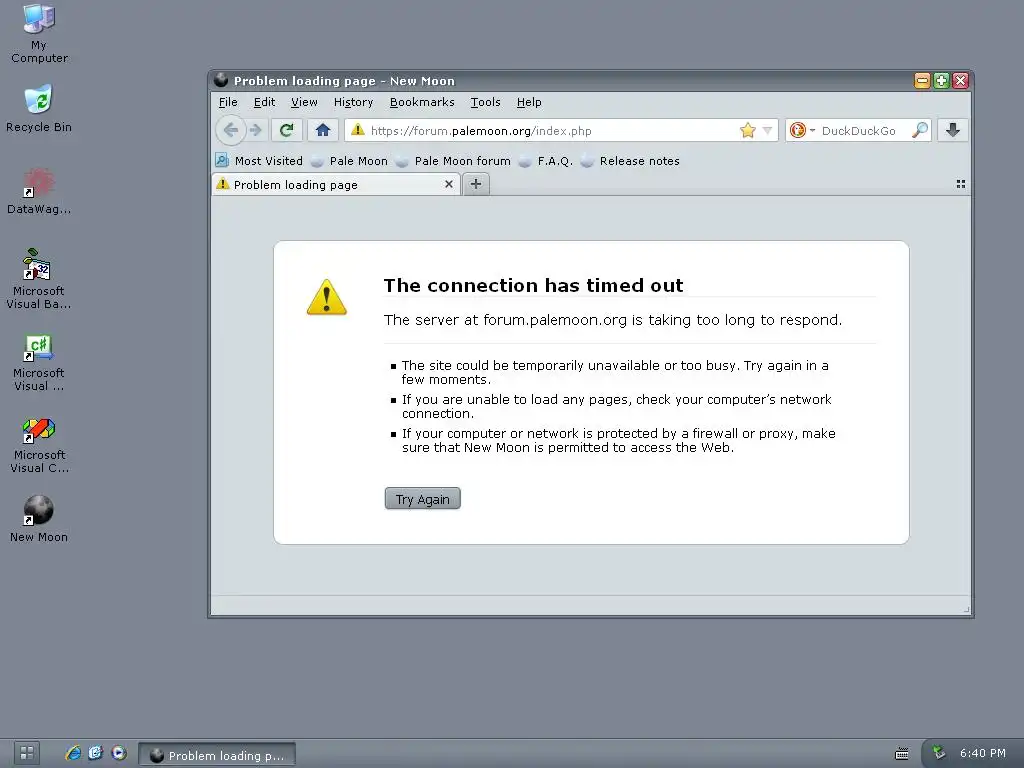
Task: Select the Recycle Bin desktop icon
Action: [39, 108]
